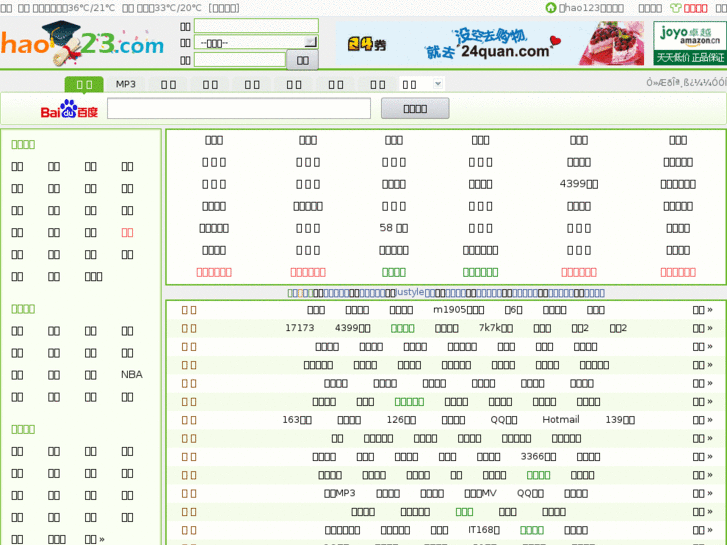Expand sidebar more link with » arrow
This screenshot has width=727, height=545.
coord(95,539)
